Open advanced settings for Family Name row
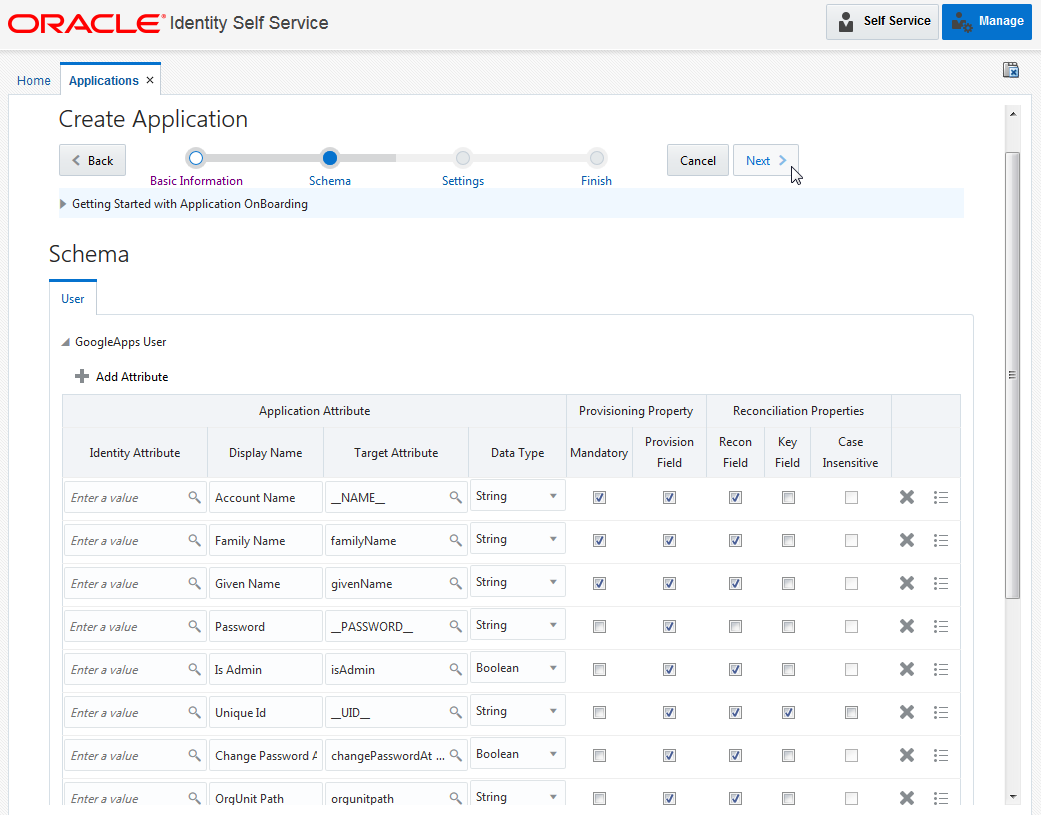The image size is (1041, 815). (x=940, y=540)
